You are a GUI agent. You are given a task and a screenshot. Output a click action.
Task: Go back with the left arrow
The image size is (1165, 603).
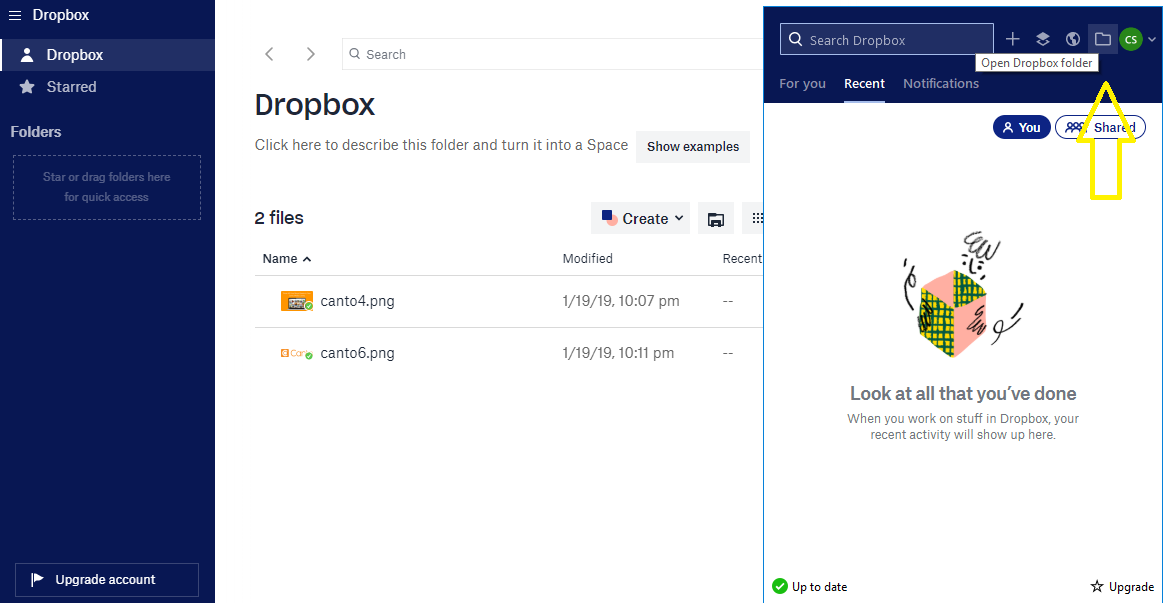click(x=270, y=54)
